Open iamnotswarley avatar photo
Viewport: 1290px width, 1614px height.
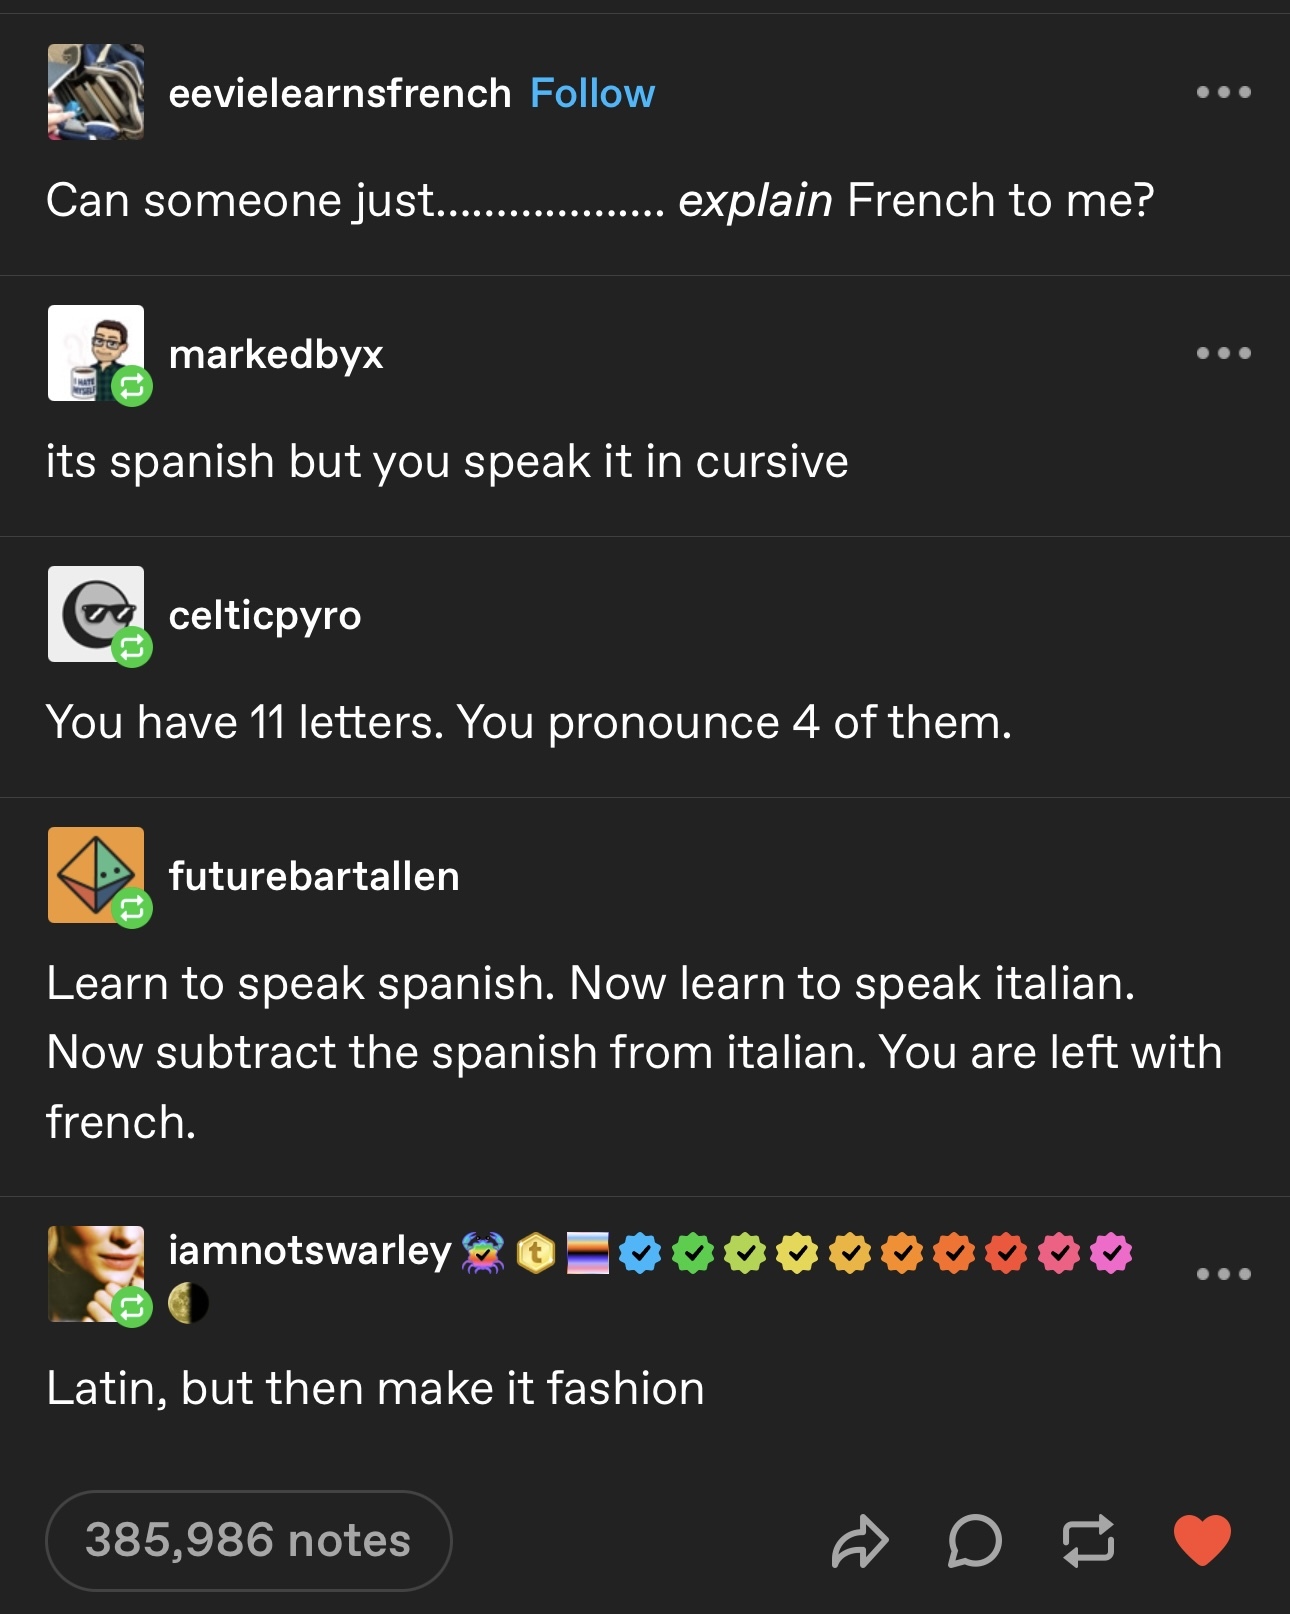[96, 1274]
